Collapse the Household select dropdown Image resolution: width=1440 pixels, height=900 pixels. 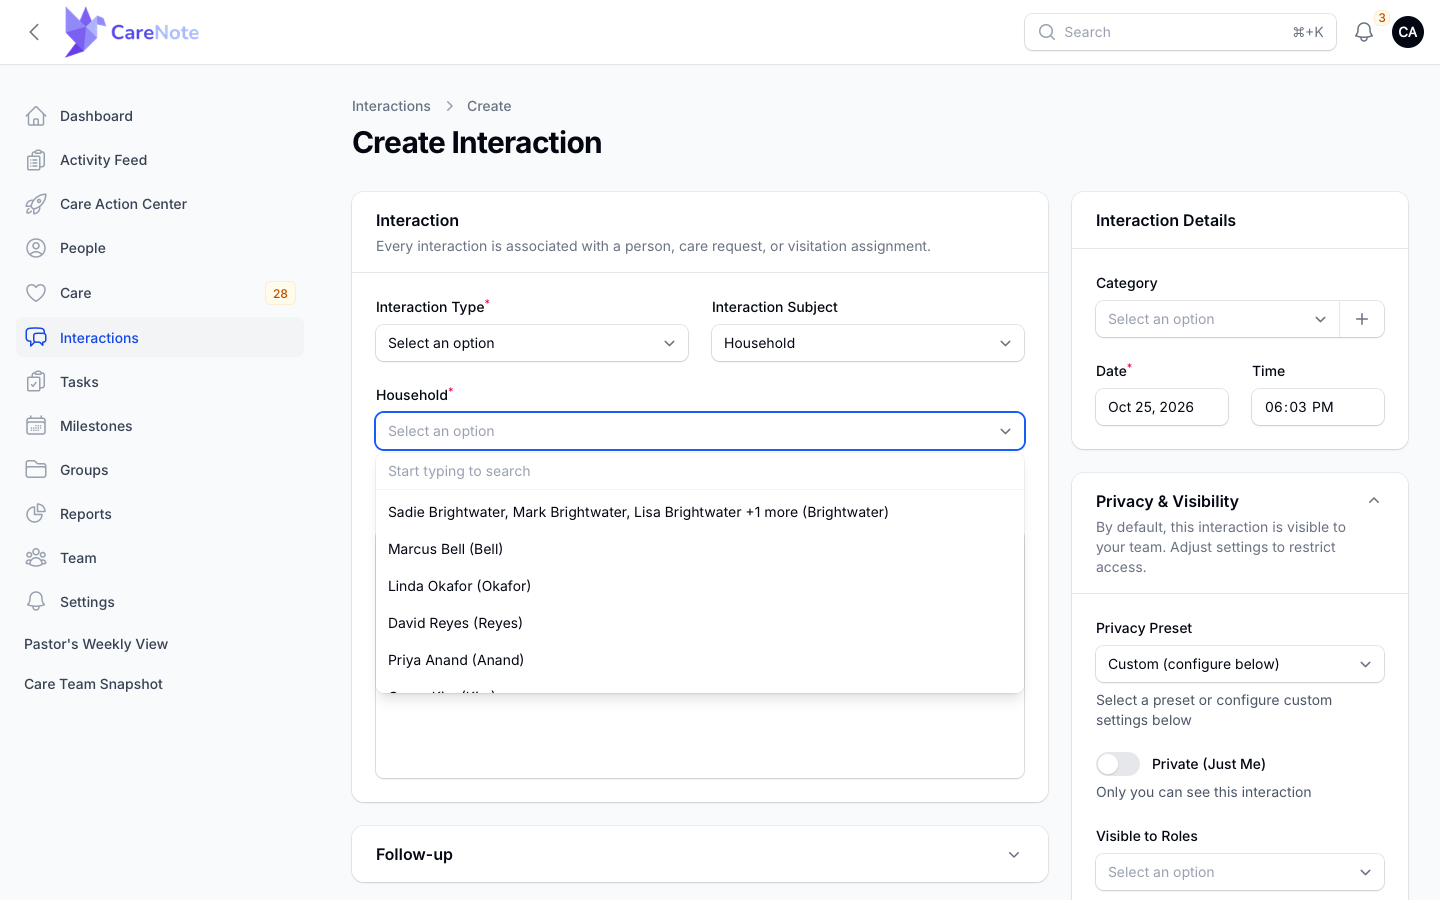700,431
